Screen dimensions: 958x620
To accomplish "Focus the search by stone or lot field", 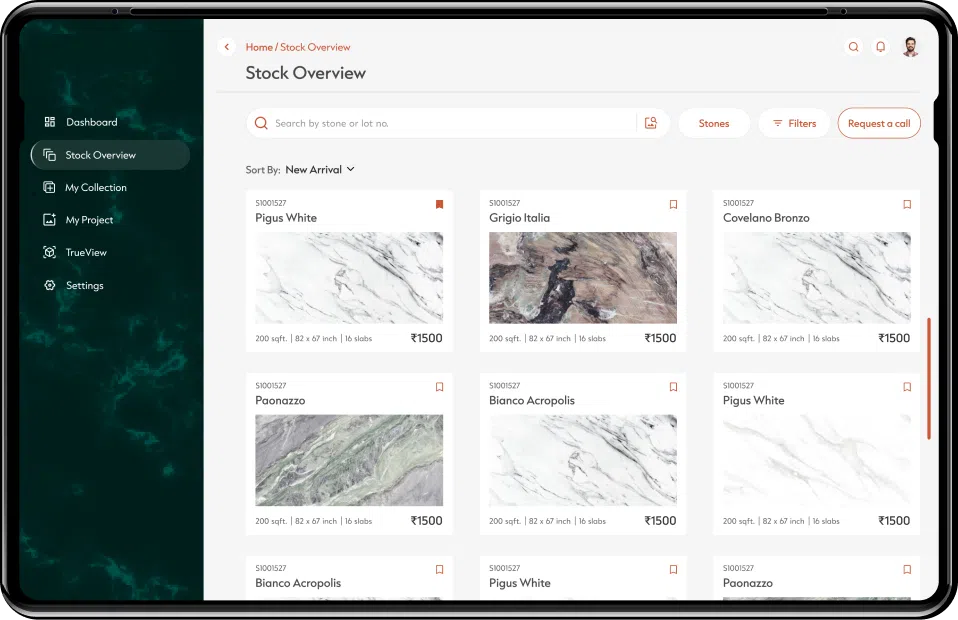I will pyautogui.click(x=450, y=124).
